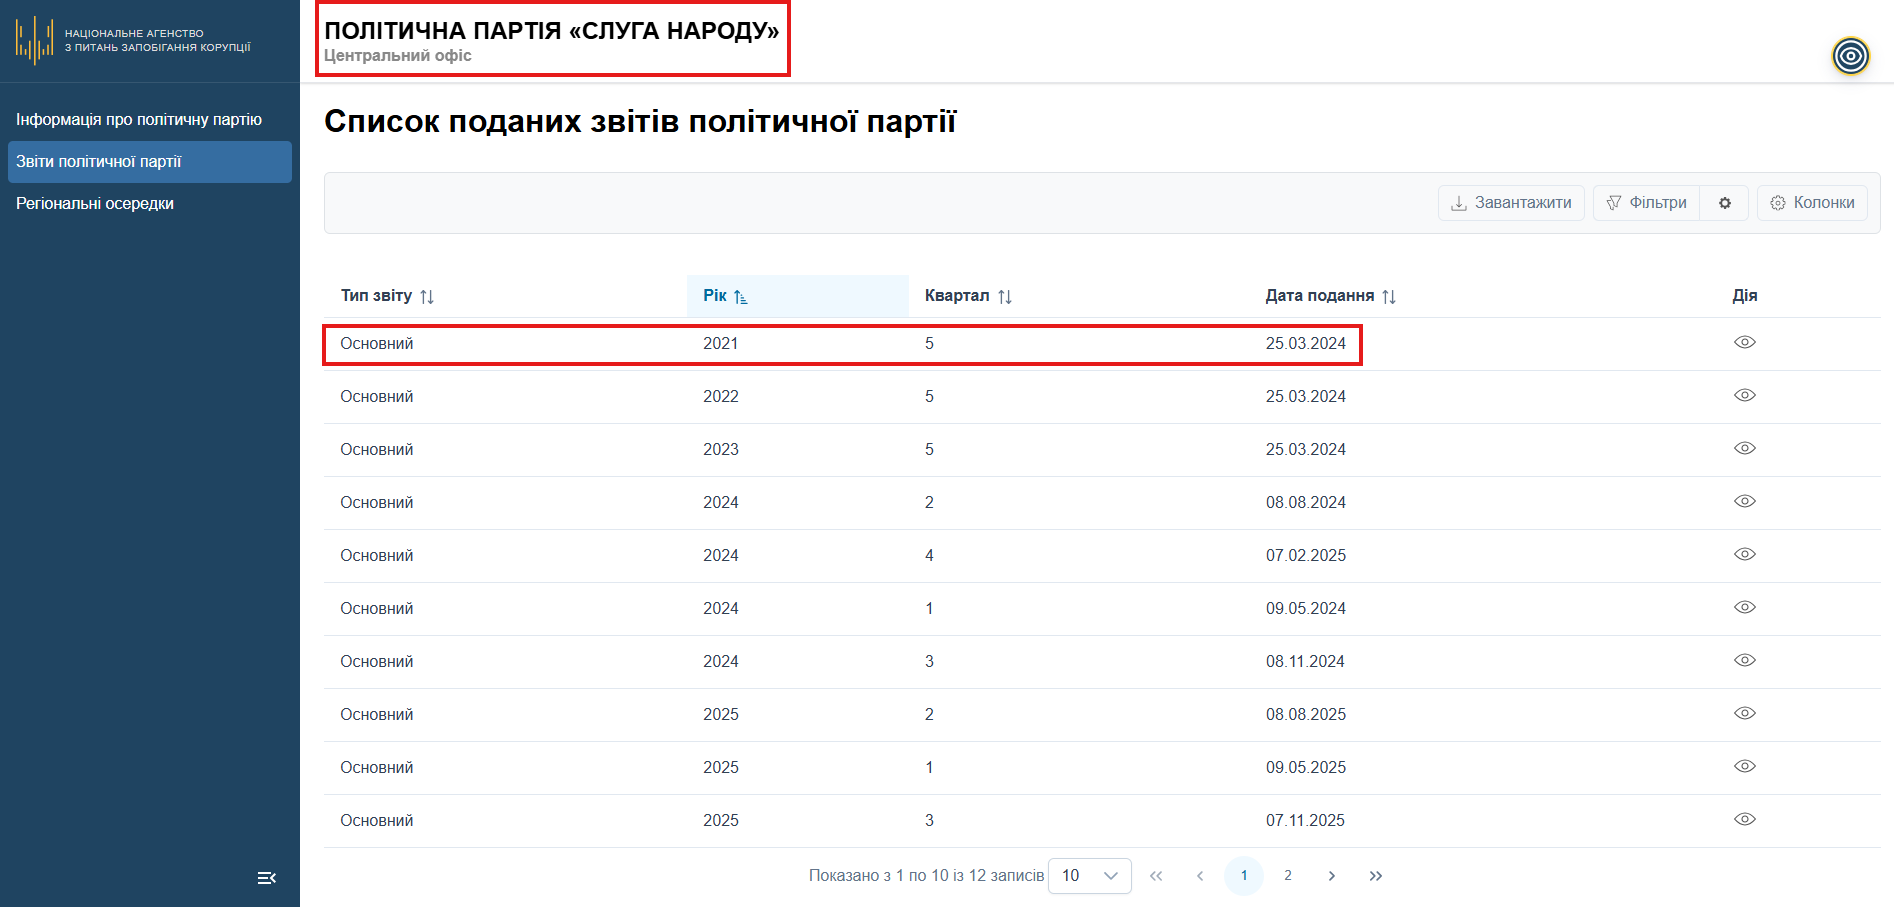The width and height of the screenshot is (1894, 907).
Task: Open the round accessibility icon at top right
Action: (1850, 56)
